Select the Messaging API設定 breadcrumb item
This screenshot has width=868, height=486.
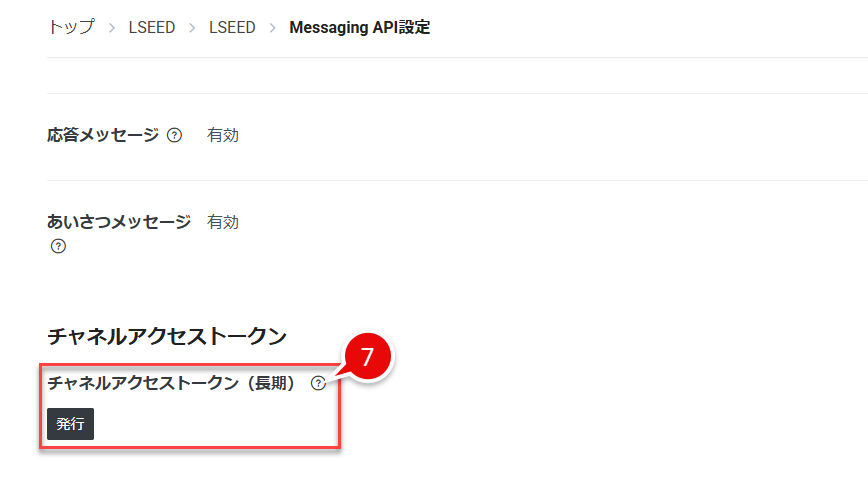pos(359,28)
